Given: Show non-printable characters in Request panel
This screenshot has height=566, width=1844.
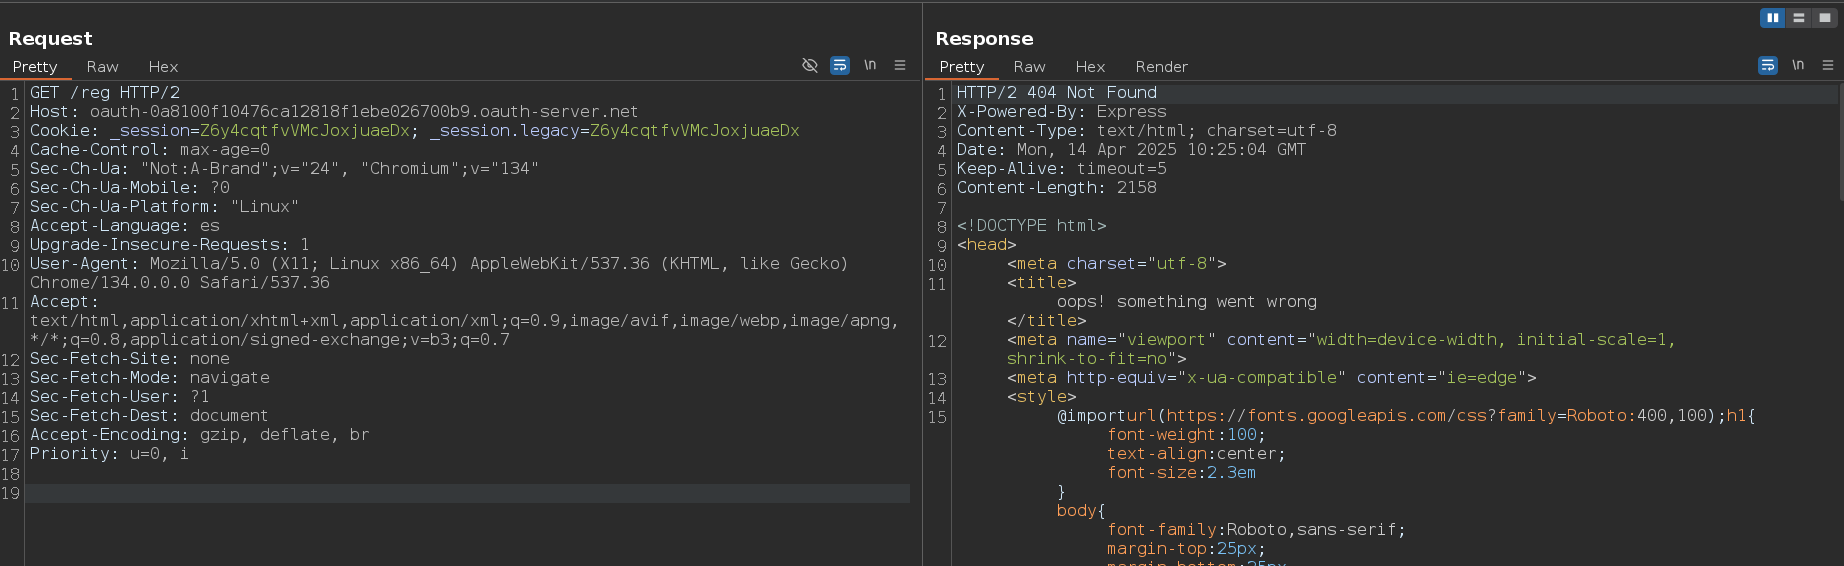Looking at the screenshot, I should 870,65.
